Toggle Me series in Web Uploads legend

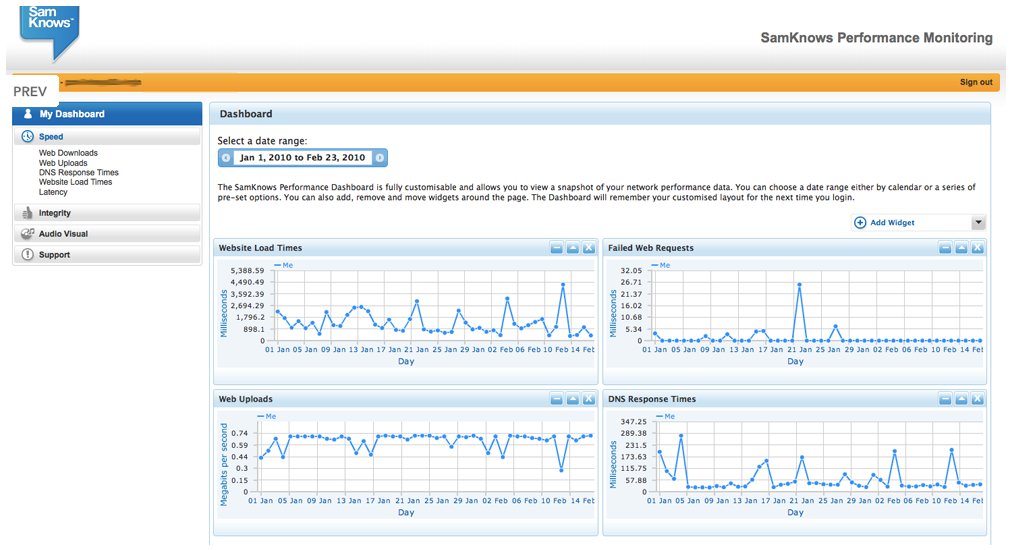tap(267, 416)
